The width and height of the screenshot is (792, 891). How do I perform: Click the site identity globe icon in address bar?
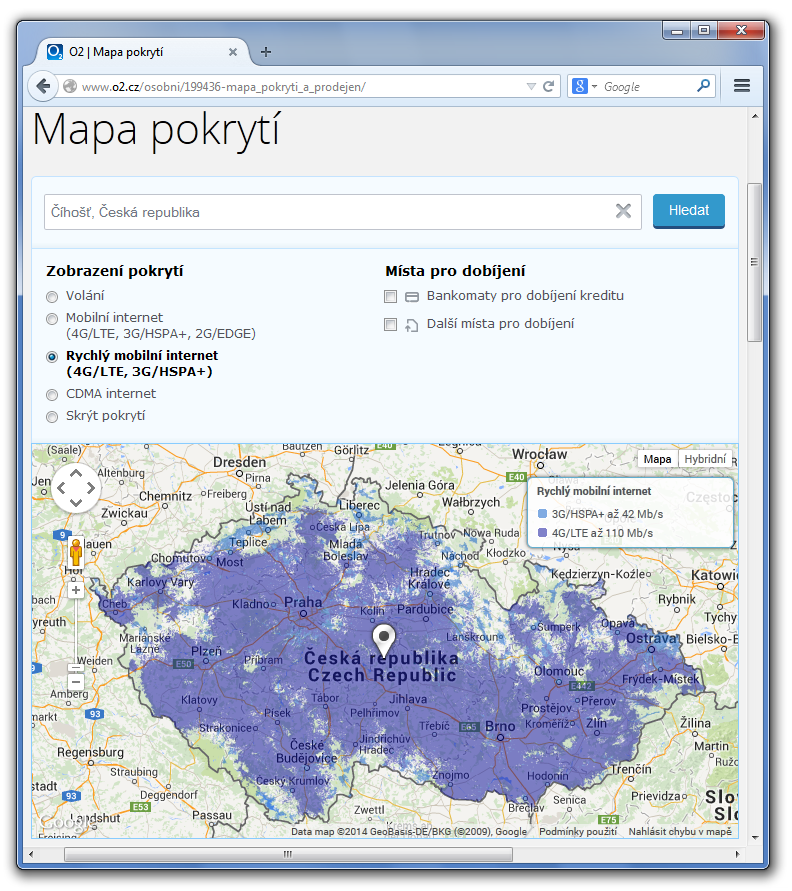click(70, 86)
